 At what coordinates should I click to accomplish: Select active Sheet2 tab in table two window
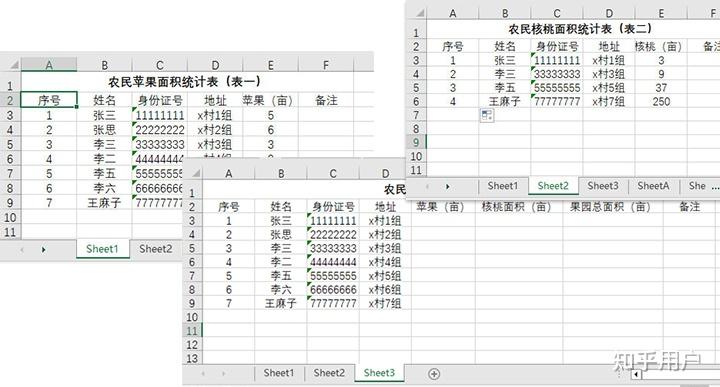[x=553, y=186]
